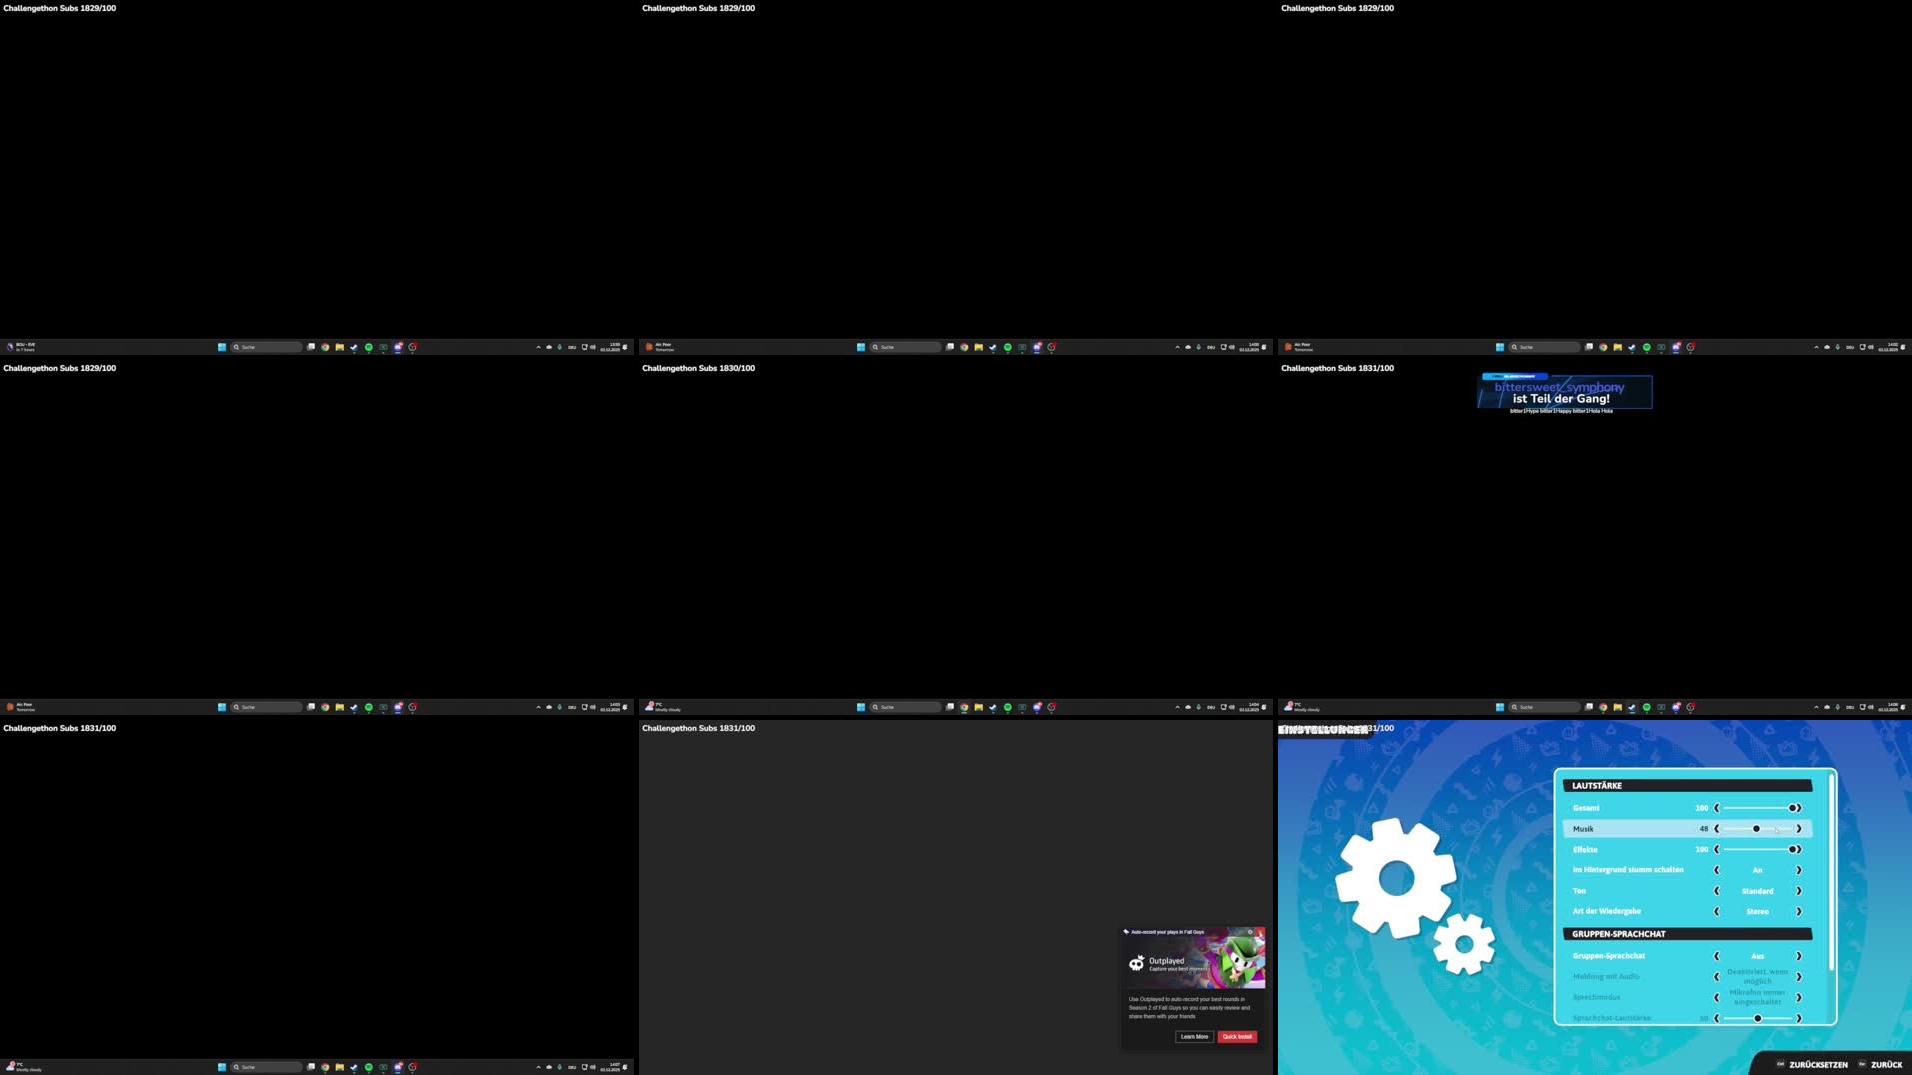Viewport: 1912px width, 1075px height.
Task: Click the right arrow next to Ton Standard
Action: pyautogui.click(x=1799, y=891)
